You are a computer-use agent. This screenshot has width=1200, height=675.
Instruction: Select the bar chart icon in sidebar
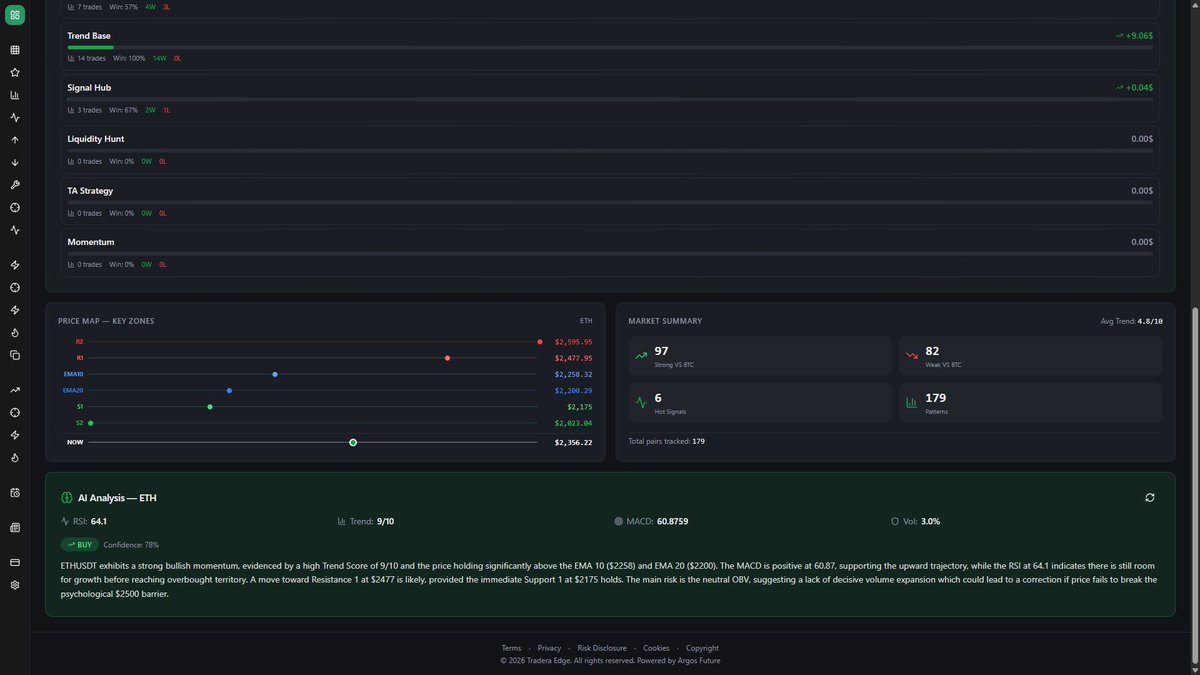click(15, 96)
